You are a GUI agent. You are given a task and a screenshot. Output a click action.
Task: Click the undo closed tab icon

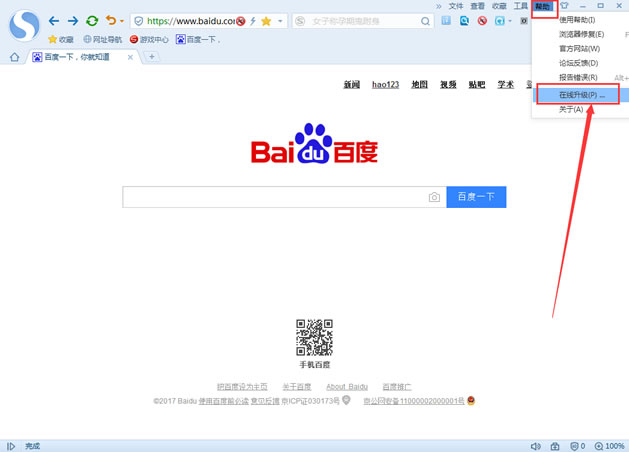click(110, 20)
